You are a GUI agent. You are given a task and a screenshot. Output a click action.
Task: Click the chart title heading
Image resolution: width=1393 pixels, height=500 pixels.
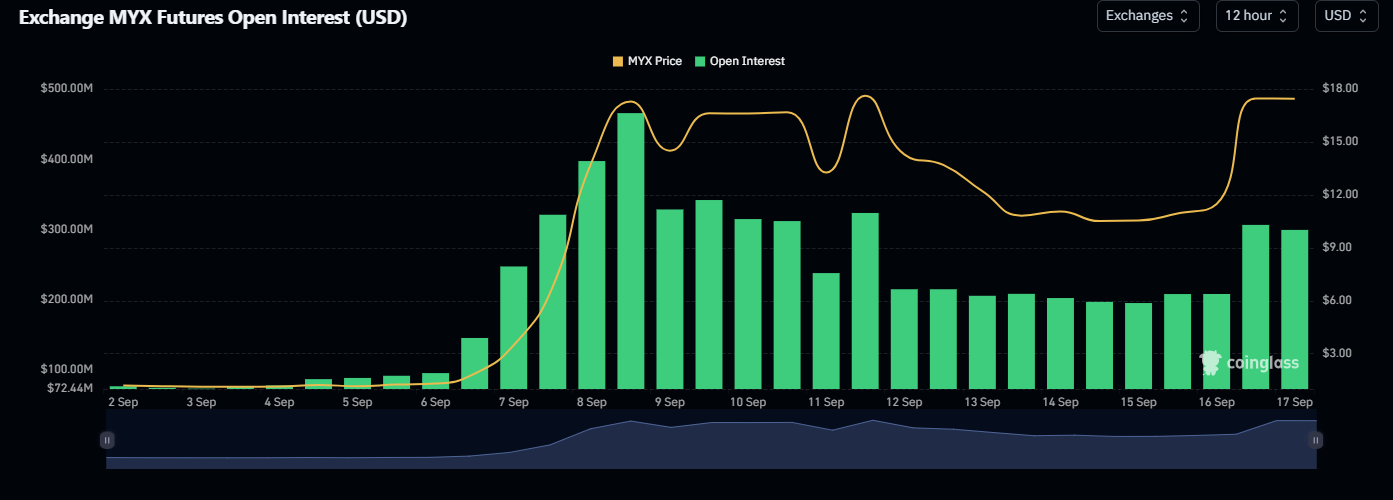point(213,18)
